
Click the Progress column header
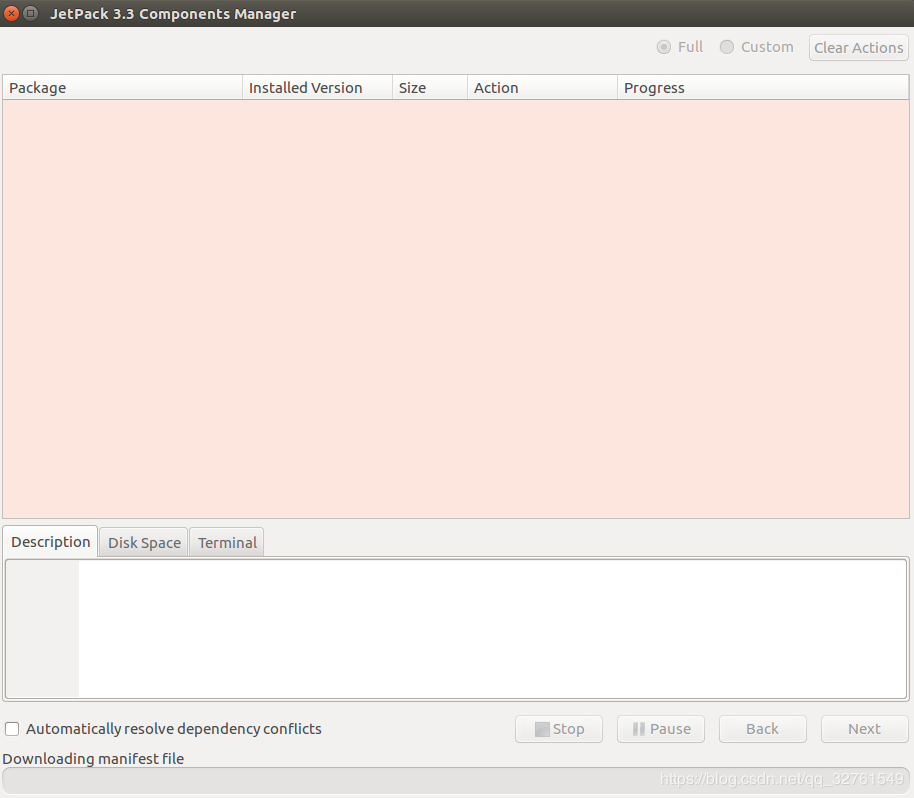(763, 87)
